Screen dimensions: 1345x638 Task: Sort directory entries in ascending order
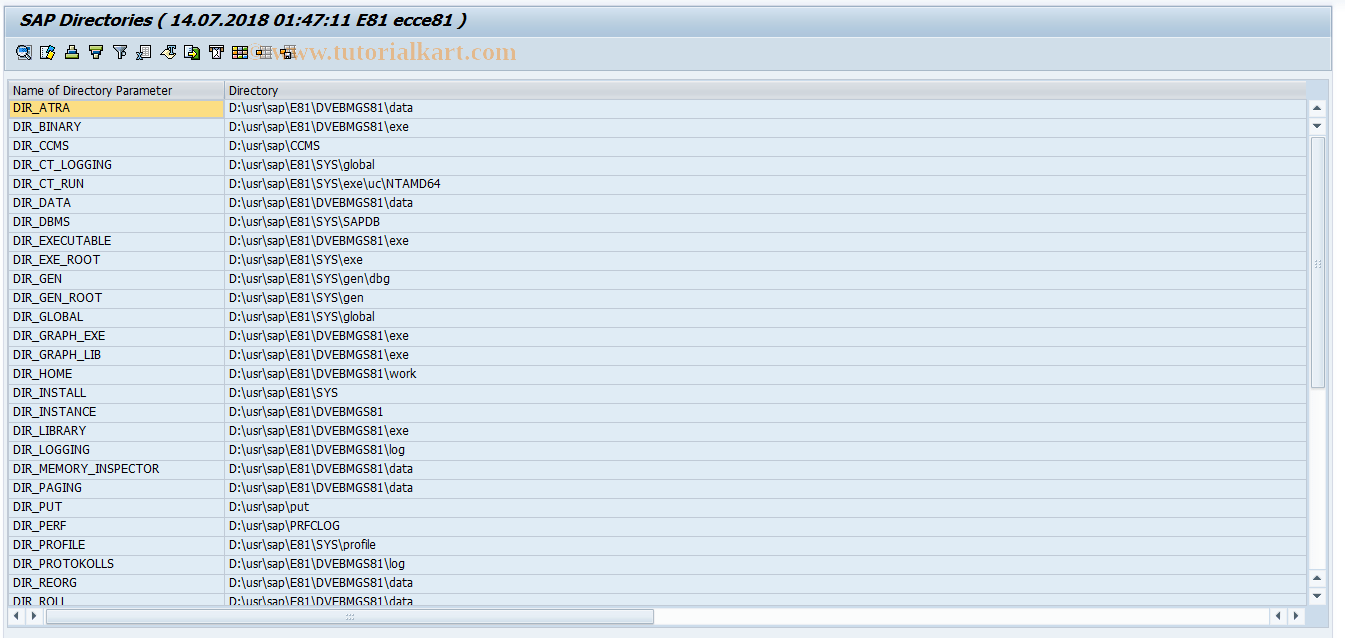tap(71, 52)
